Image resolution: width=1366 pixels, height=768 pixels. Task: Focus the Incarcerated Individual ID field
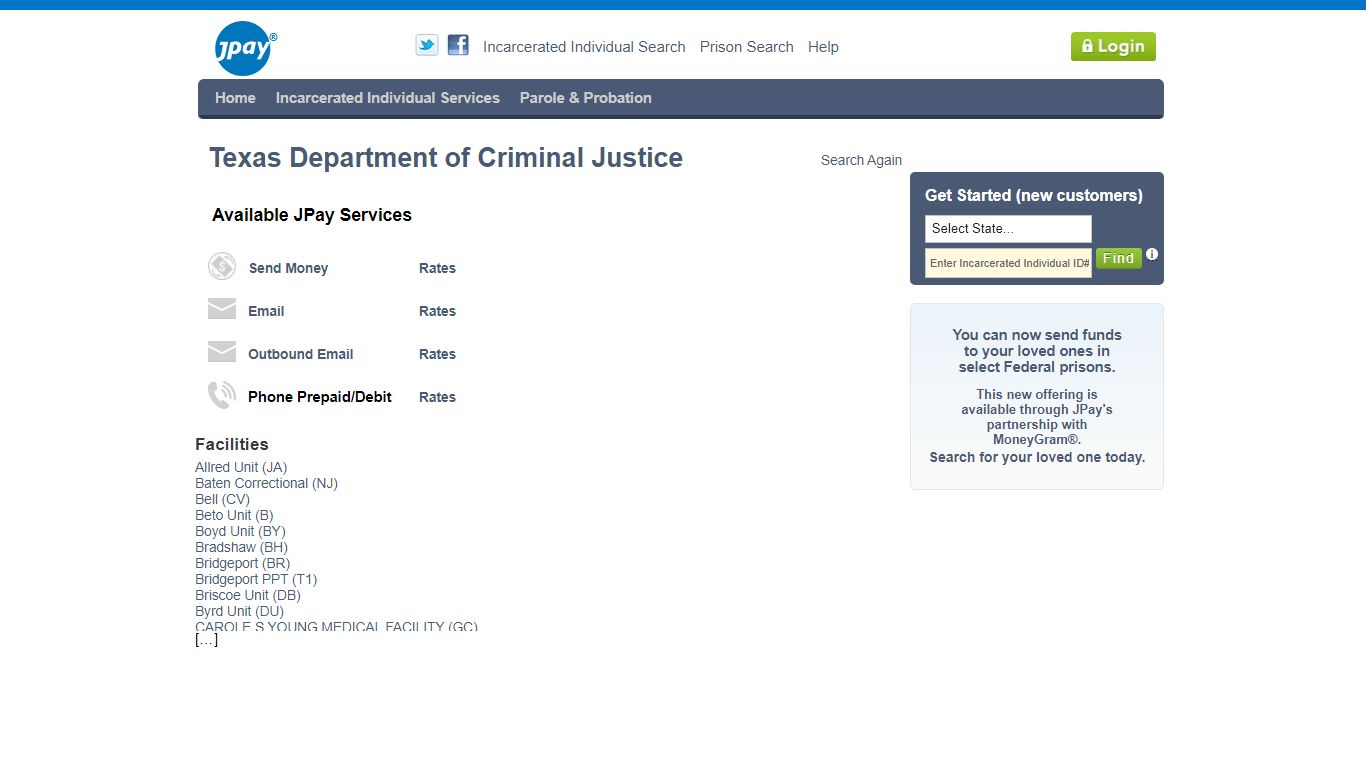1008,263
